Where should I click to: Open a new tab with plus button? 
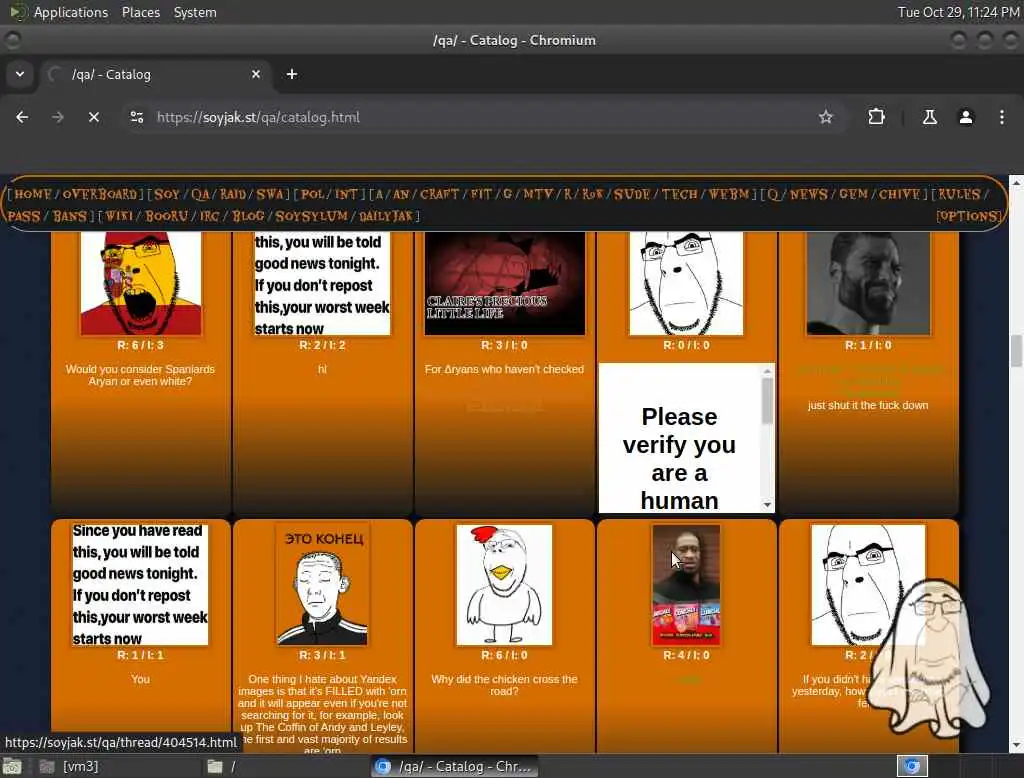tap(292, 74)
